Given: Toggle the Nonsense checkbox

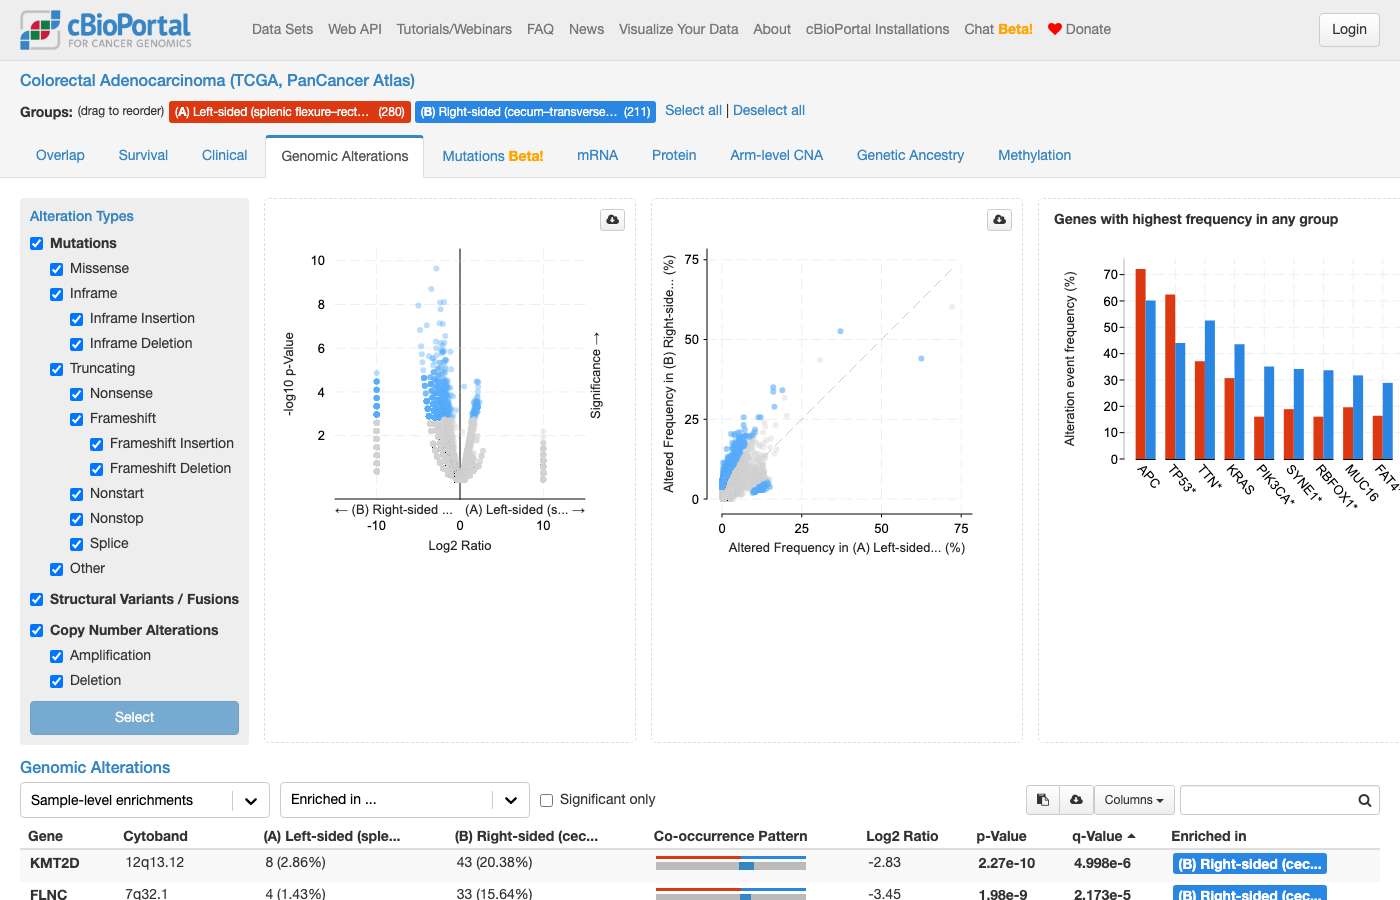Looking at the screenshot, I should (x=77, y=394).
